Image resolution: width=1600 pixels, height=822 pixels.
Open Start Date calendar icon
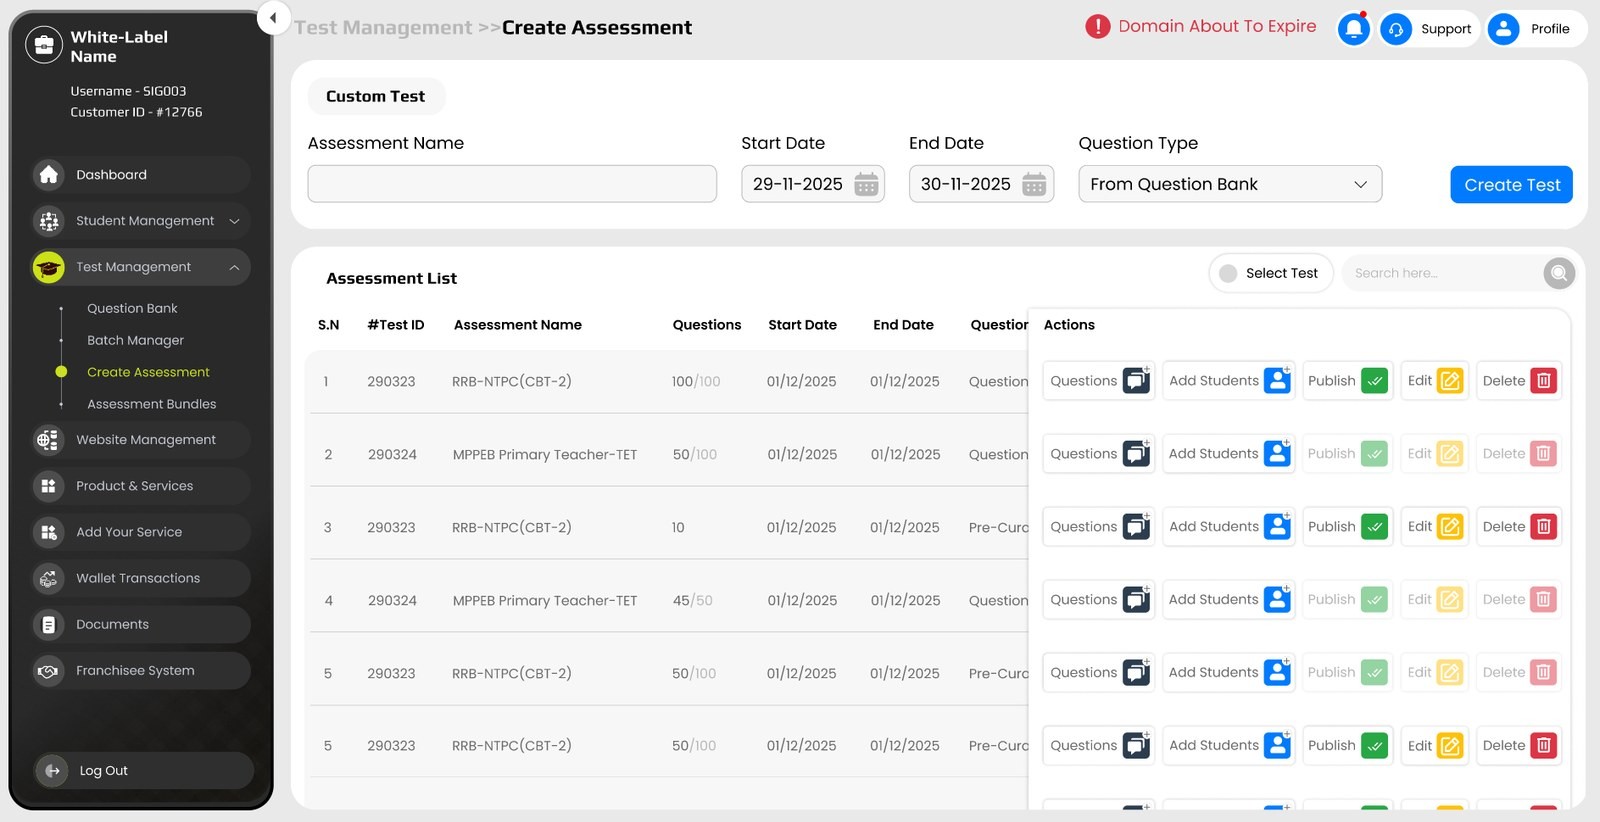coord(866,184)
